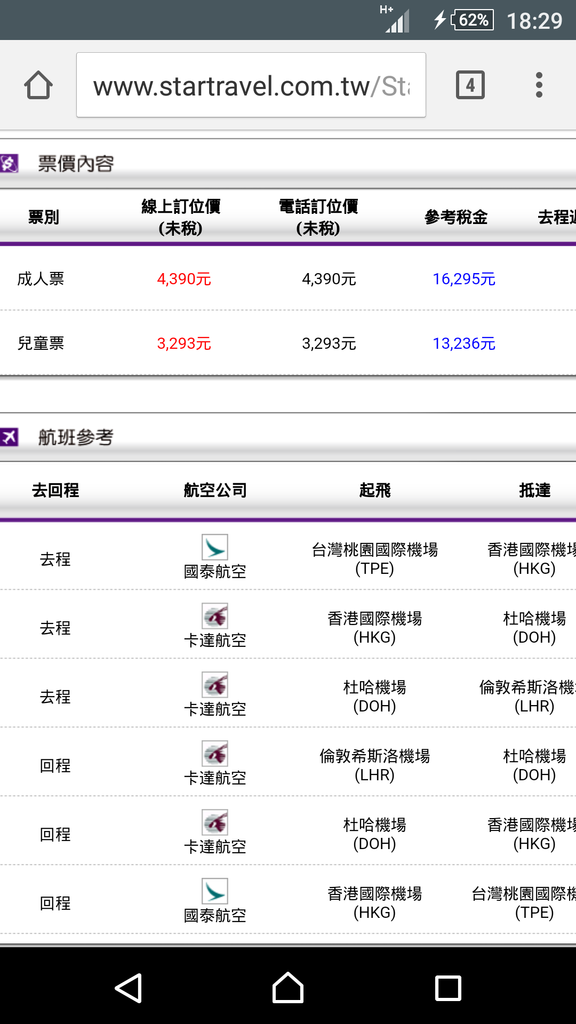Screen dimensions: 576x1024
Task: Tap Qatar Airways logo in HKG to DOH outbound row
Action: [x=215, y=616]
